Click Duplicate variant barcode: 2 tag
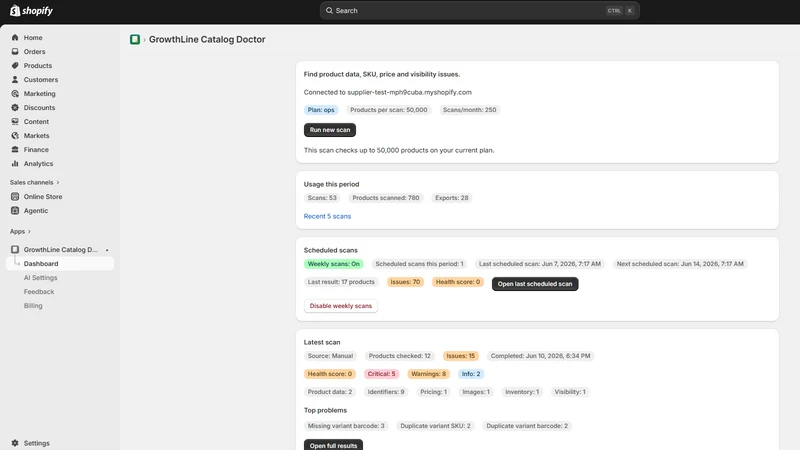This screenshot has width=800, height=450. tap(527, 426)
